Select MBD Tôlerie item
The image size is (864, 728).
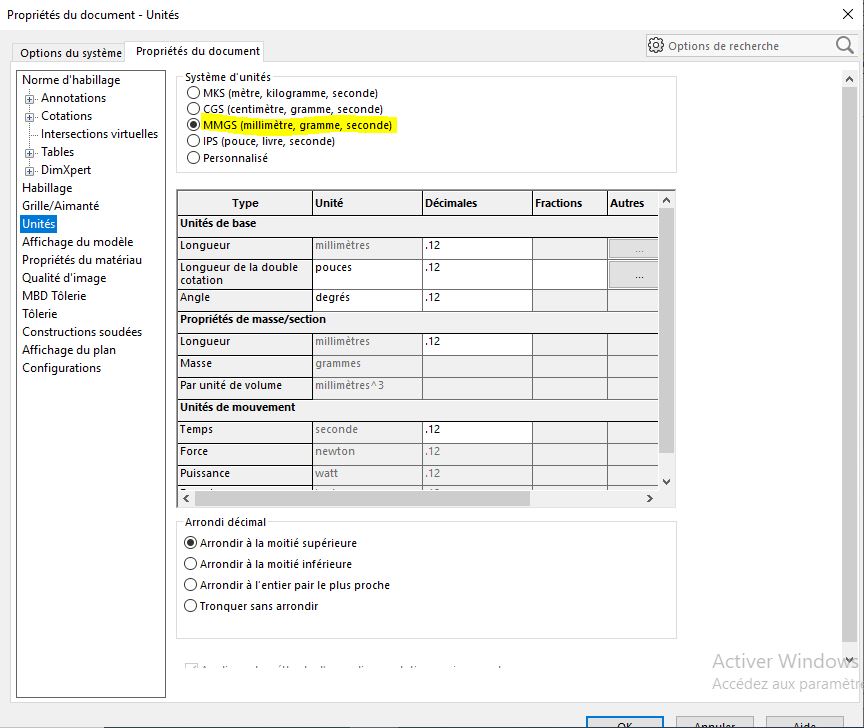(x=54, y=296)
